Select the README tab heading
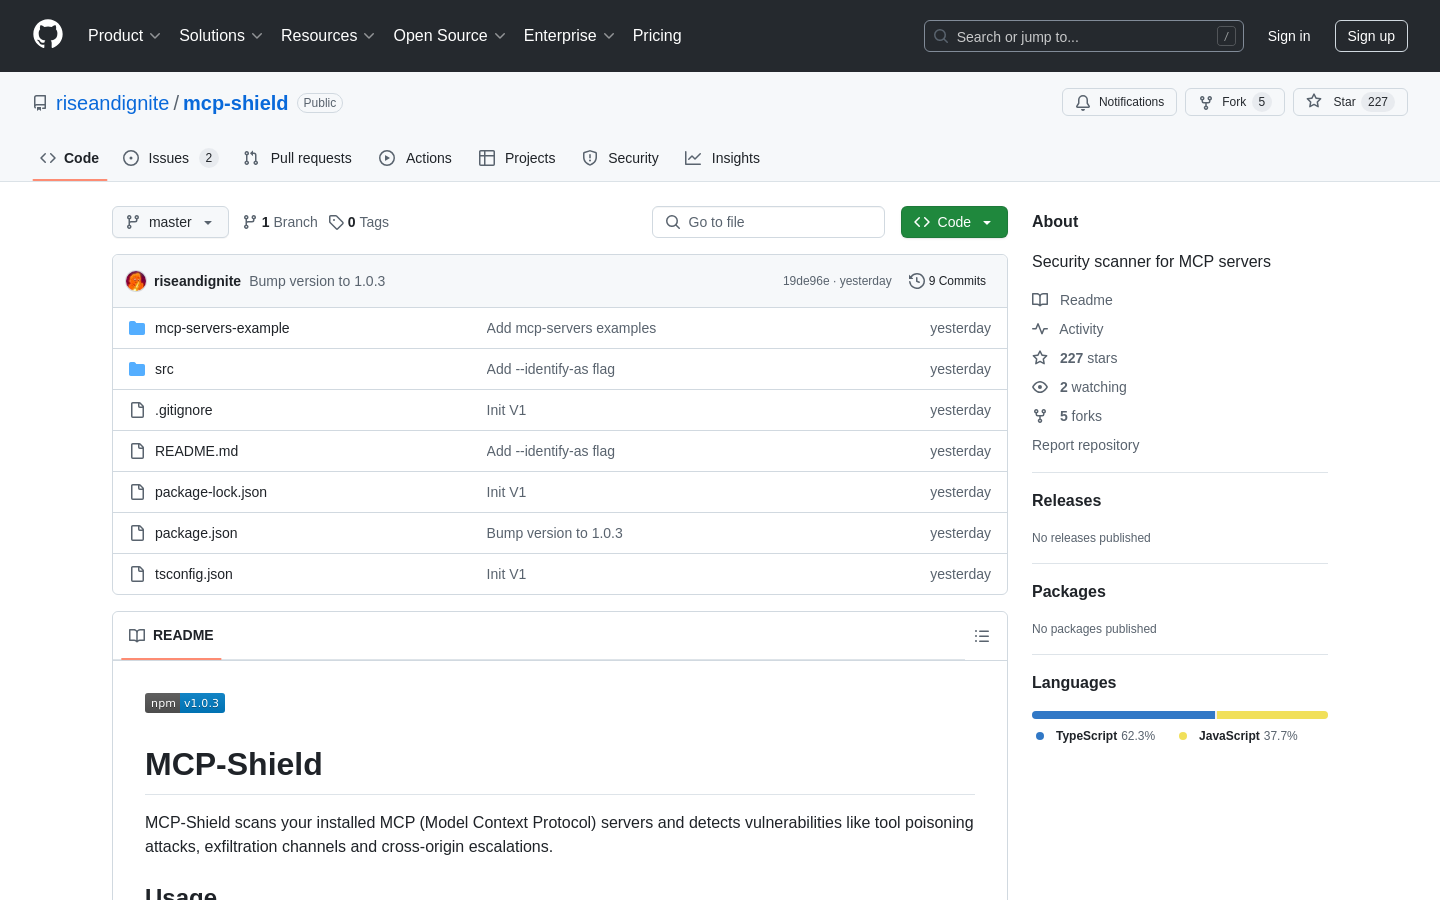 [x=171, y=636]
